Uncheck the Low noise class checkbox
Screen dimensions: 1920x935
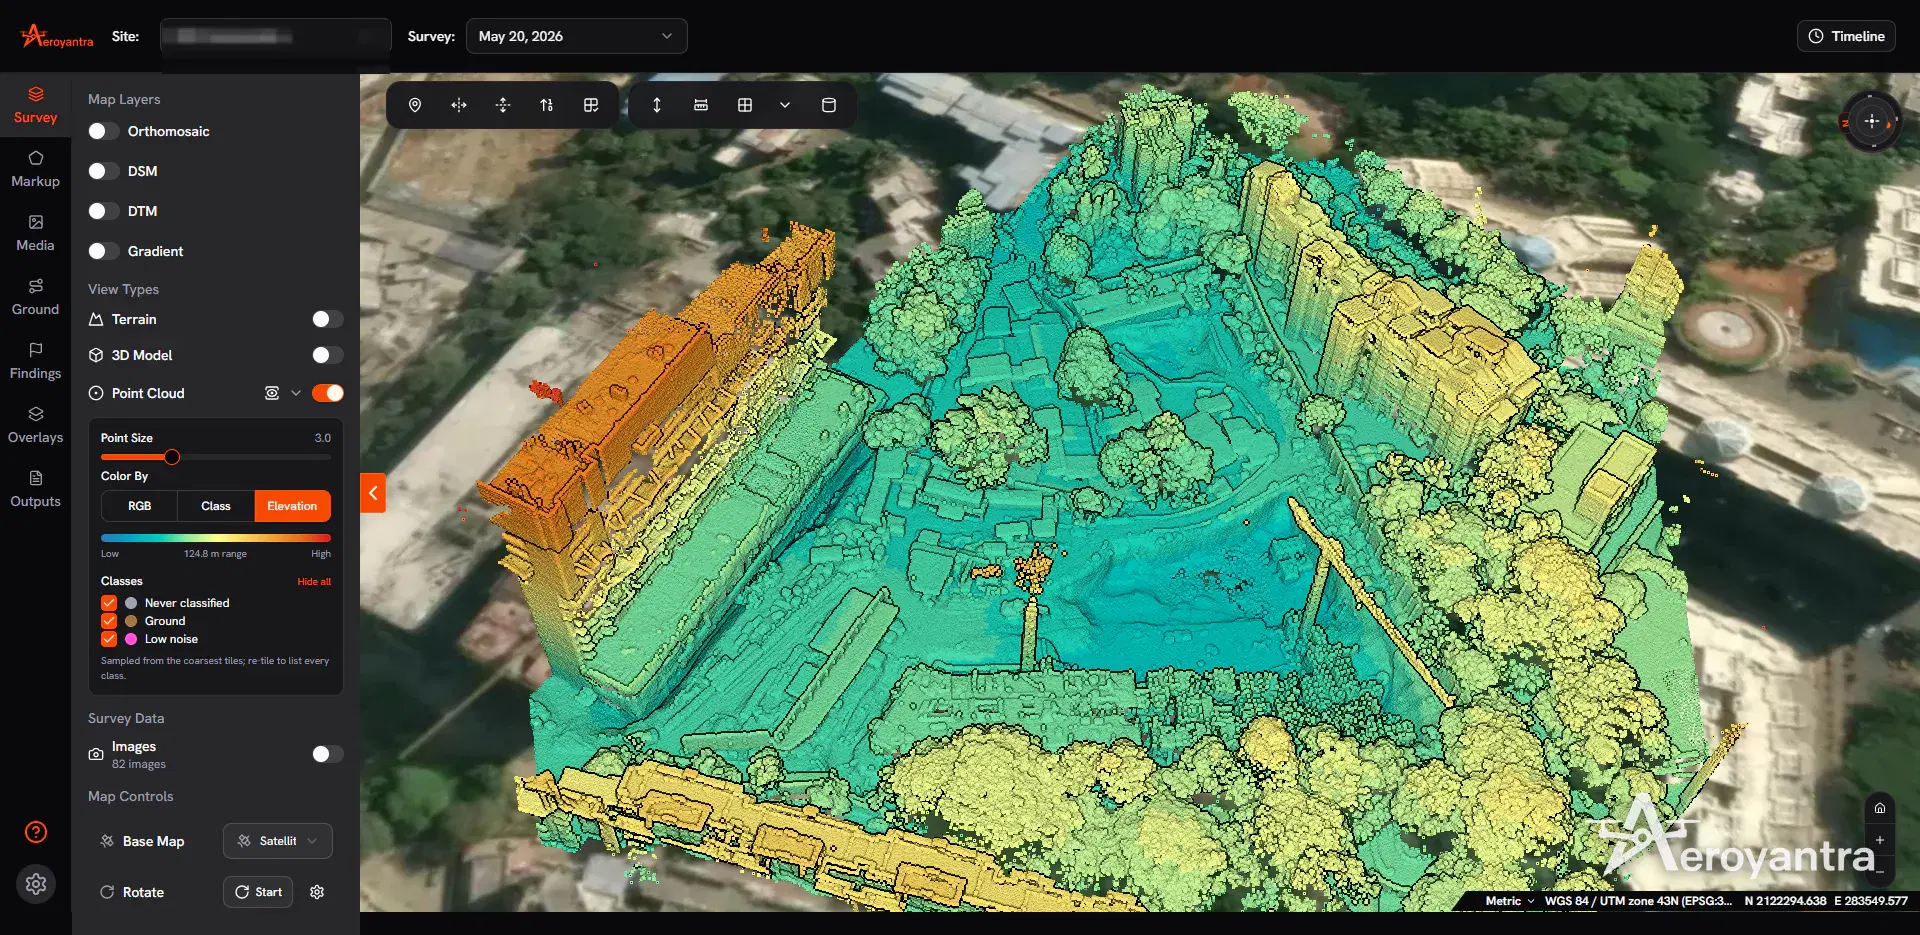[x=109, y=639]
